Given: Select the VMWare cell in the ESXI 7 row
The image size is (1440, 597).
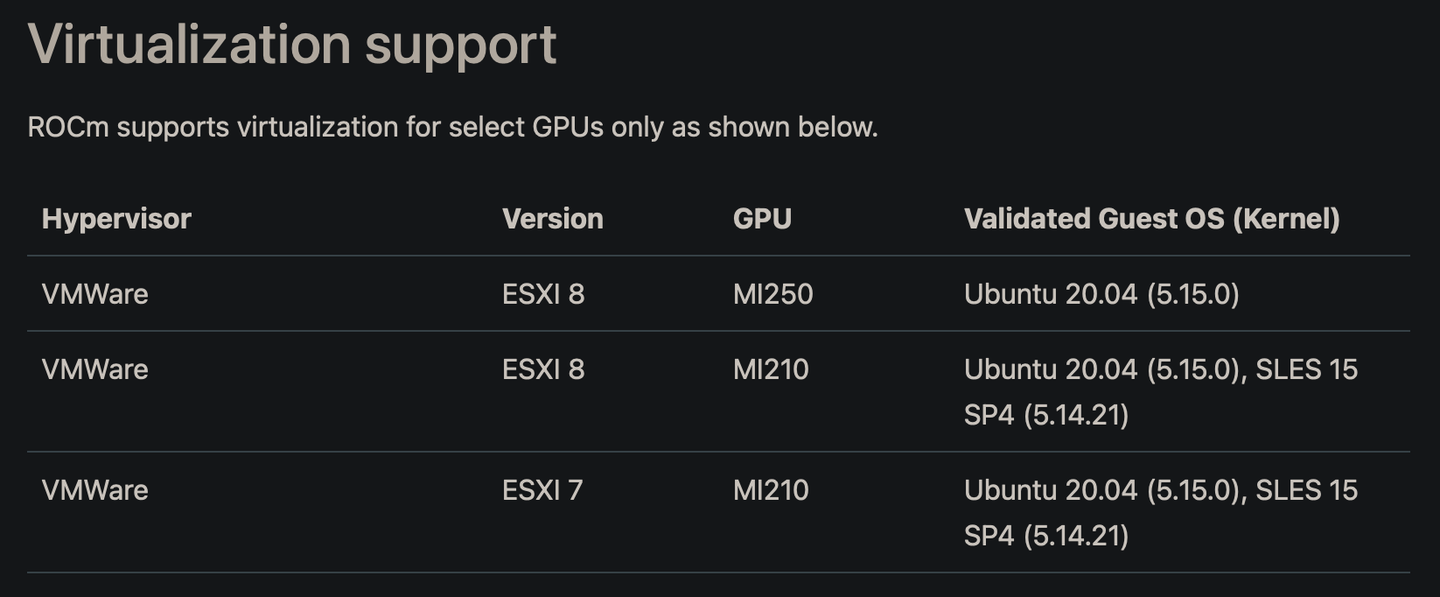Looking at the screenshot, I should 95,490.
